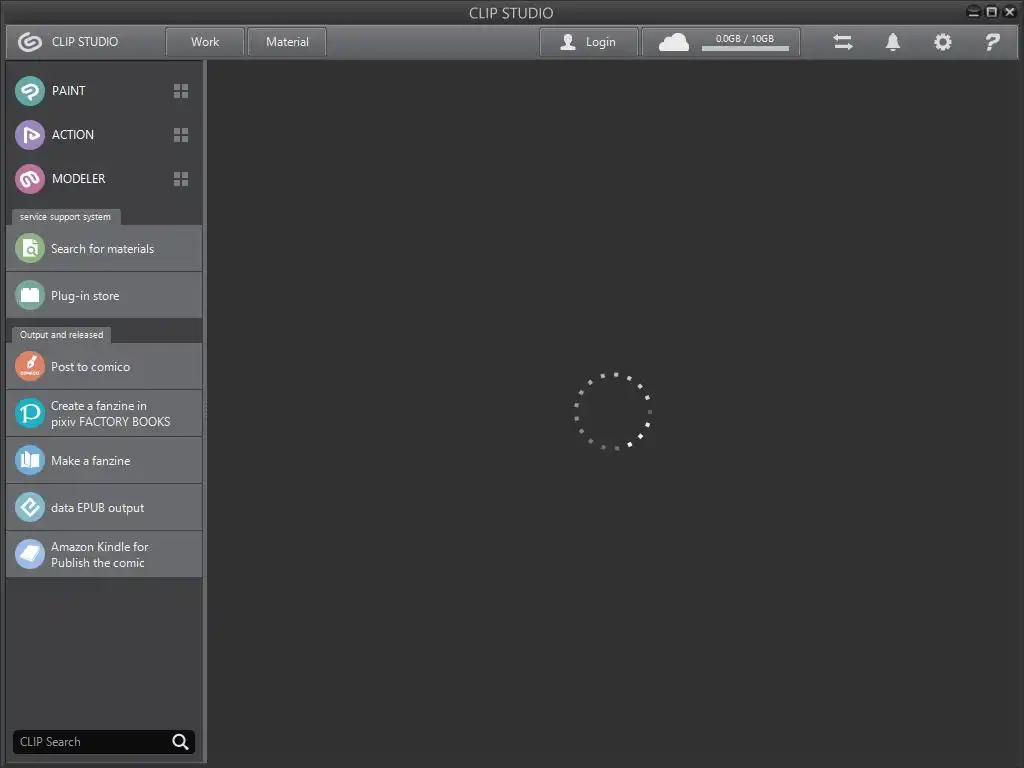
Task: Switch to the Material tab
Action: (x=287, y=42)
